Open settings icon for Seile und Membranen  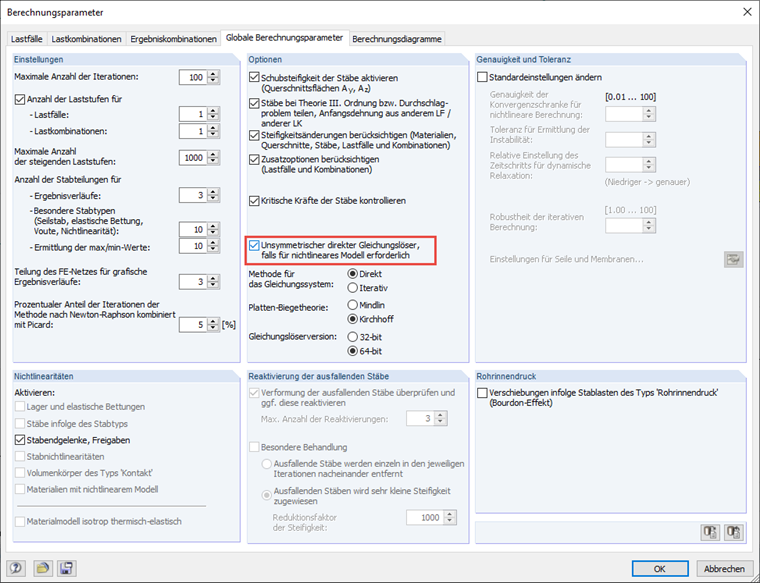[x=734, y=259]
